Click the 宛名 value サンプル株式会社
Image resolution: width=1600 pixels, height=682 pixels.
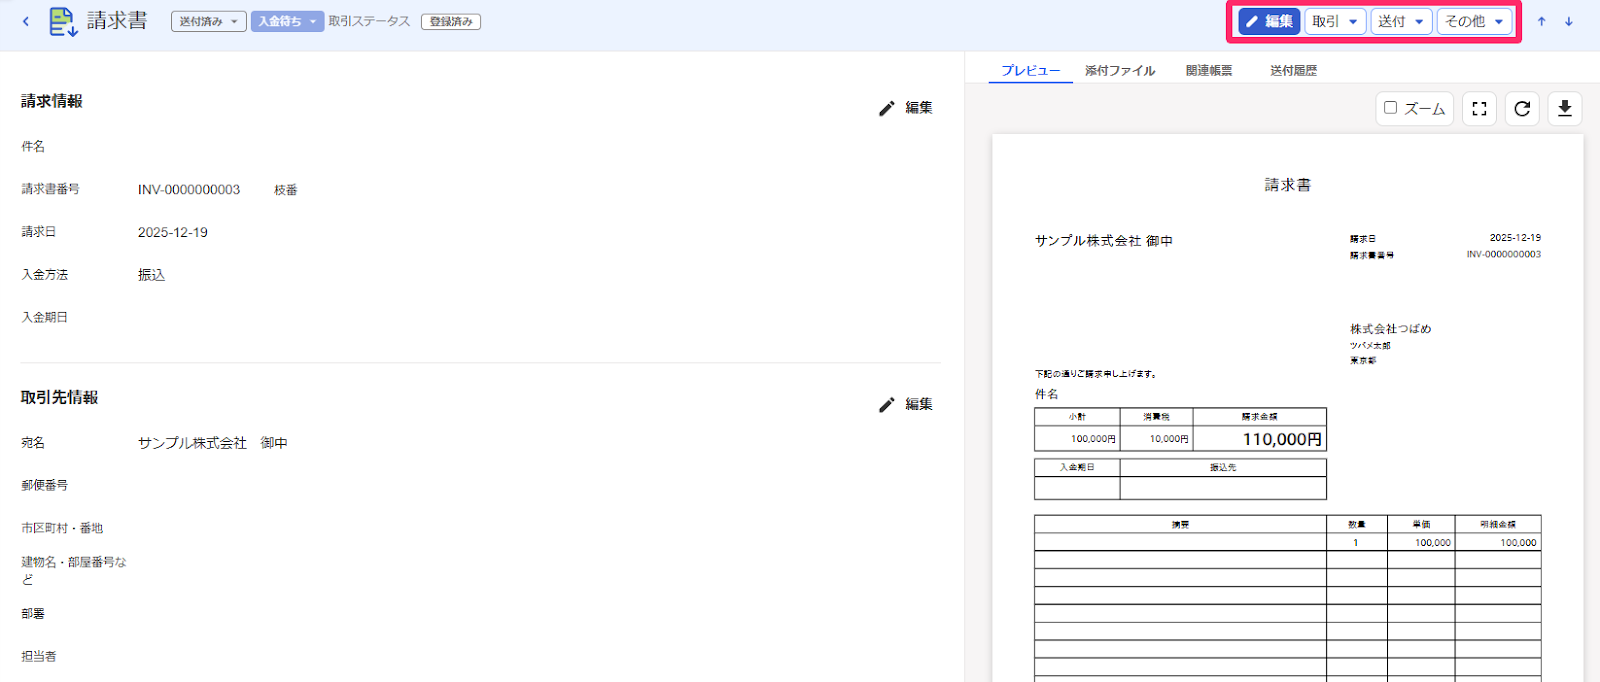tap(192, 443)
